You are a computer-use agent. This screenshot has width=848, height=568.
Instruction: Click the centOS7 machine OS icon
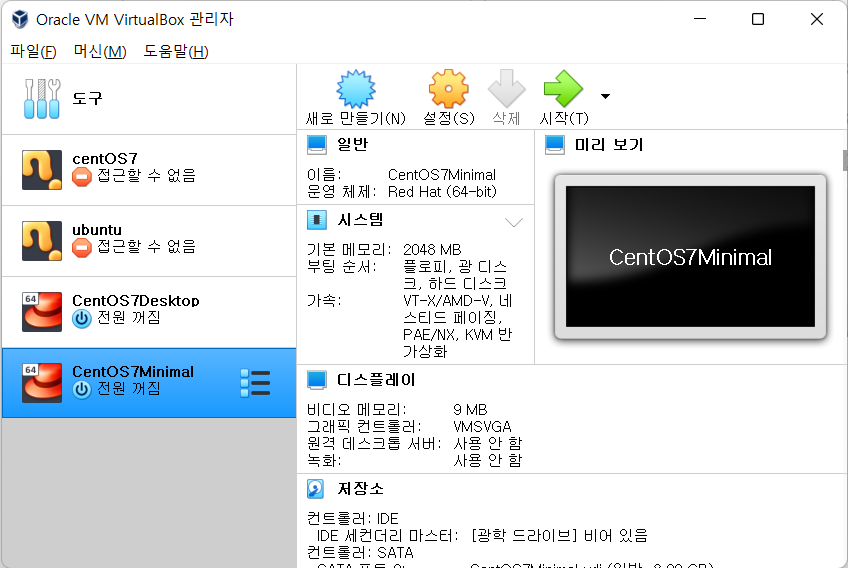point(42,170)
